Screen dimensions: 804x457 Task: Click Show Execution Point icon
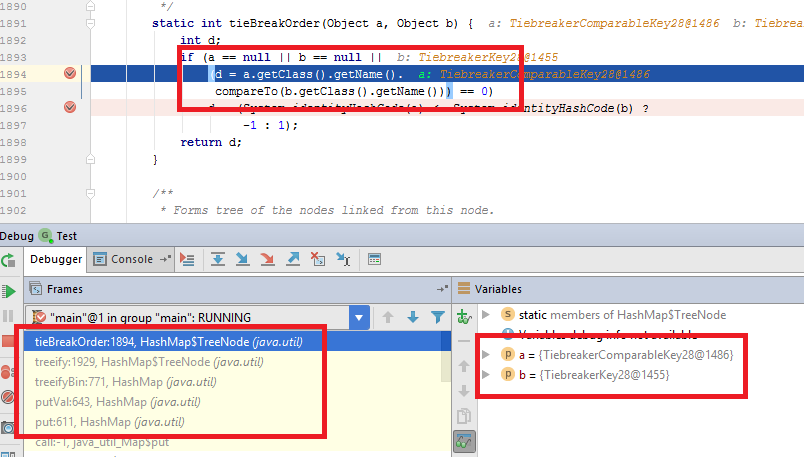187,259
